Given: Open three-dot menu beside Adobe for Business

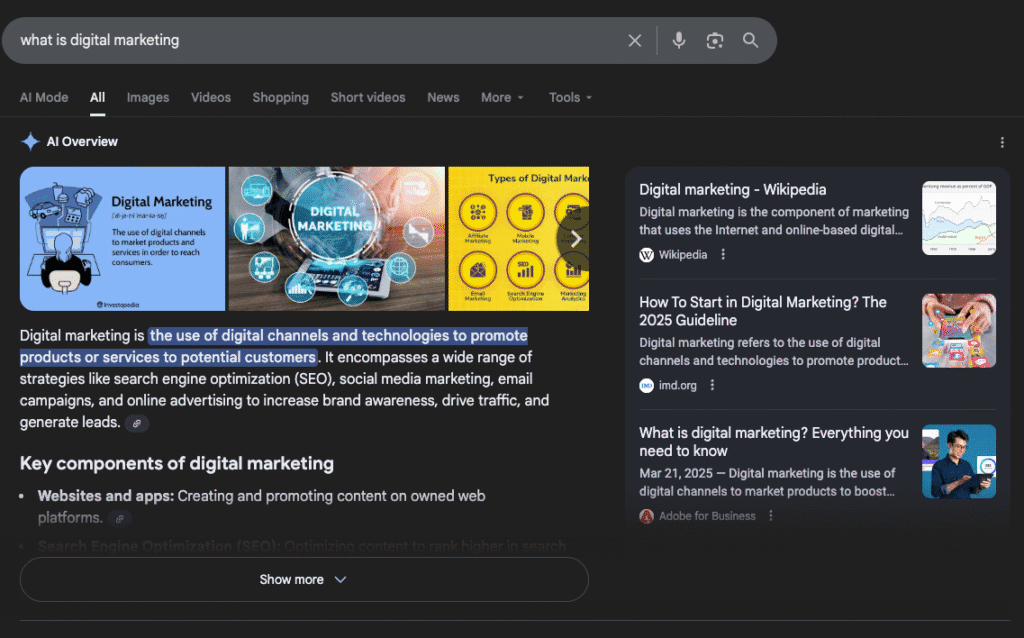Looking at the screenshot, I should pyautogui.click(x=770, y=516).
